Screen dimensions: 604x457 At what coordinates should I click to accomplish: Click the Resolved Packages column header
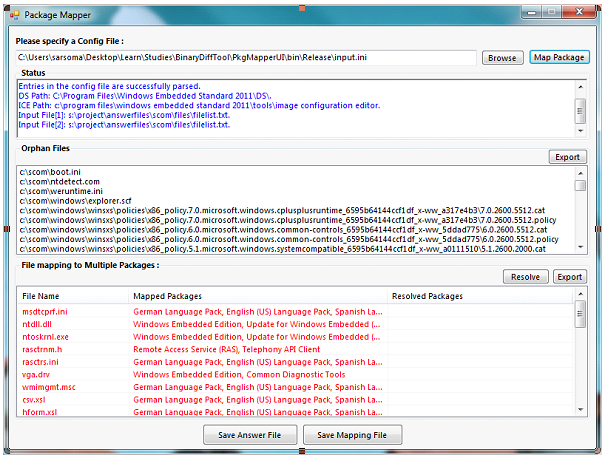480,296
